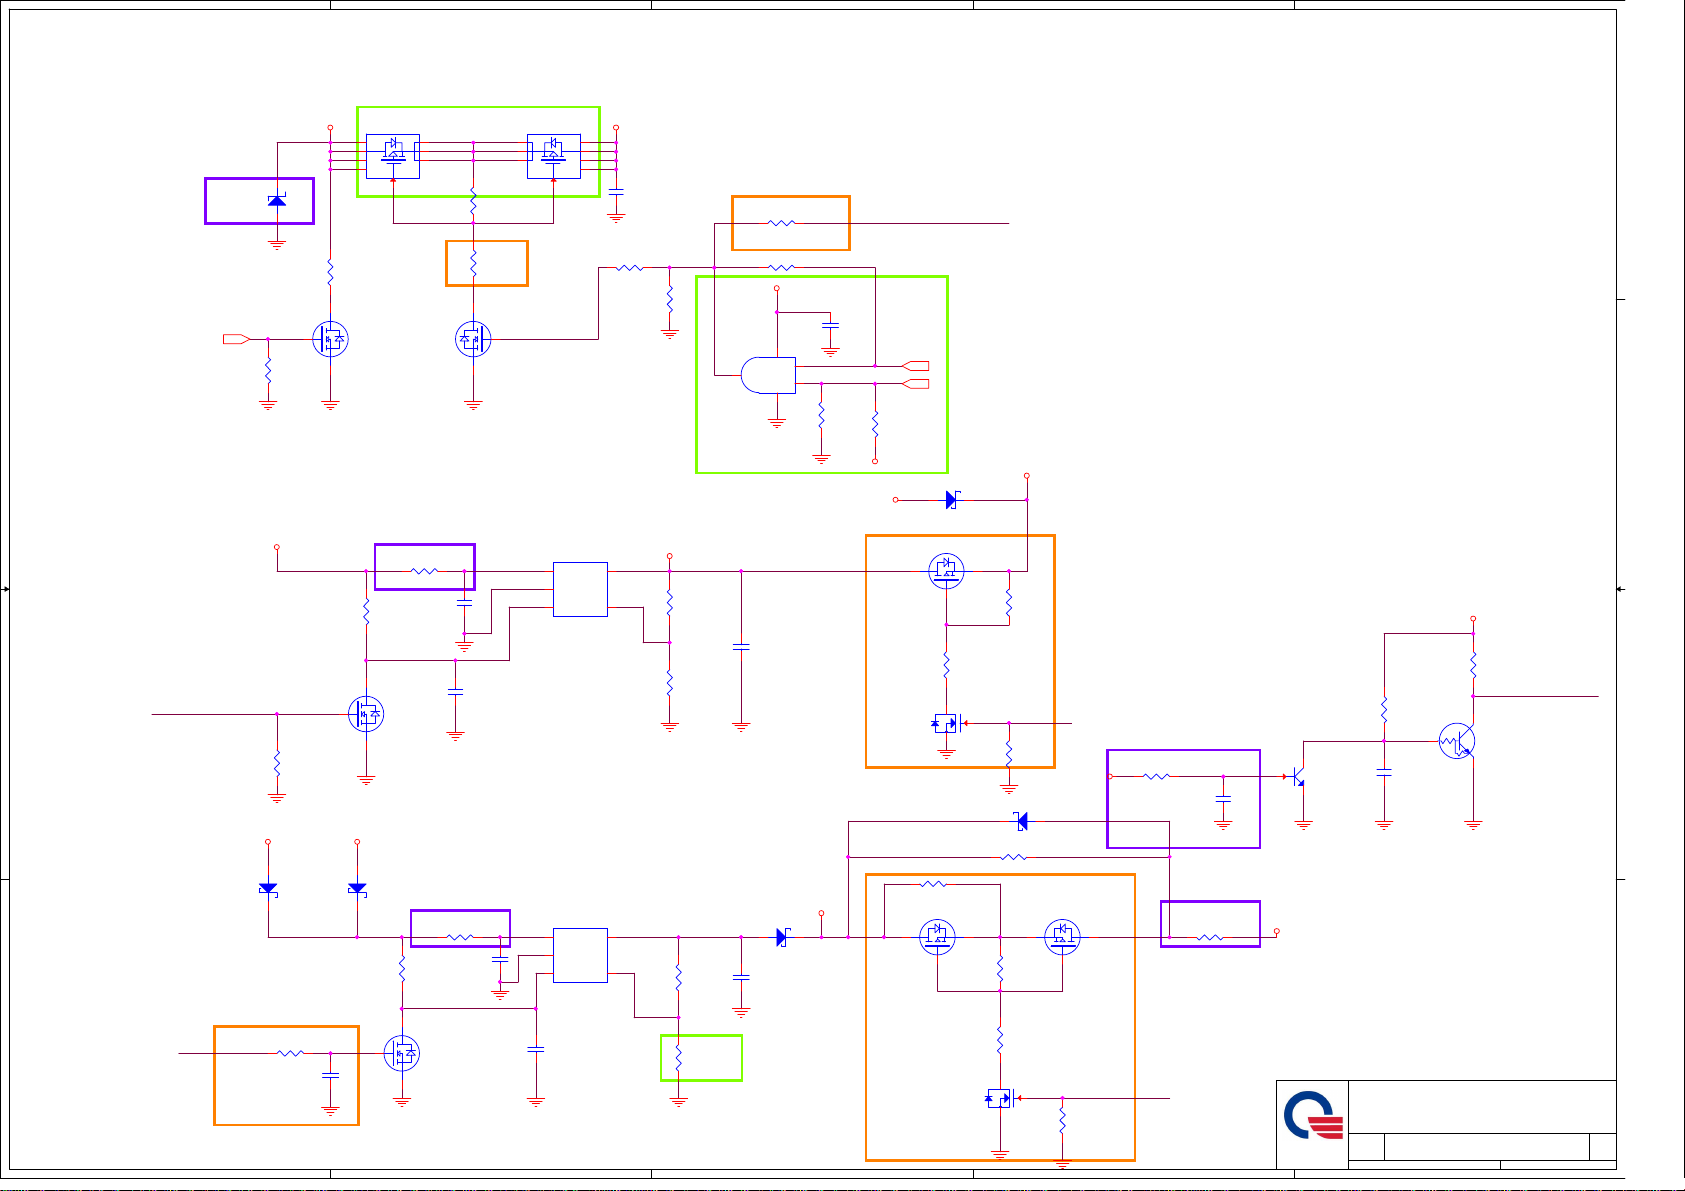Select the lower output port beside the AND gate
Image resolution: width=1685 pixels, height=1191 pixels.
click(x=915, y=384)
